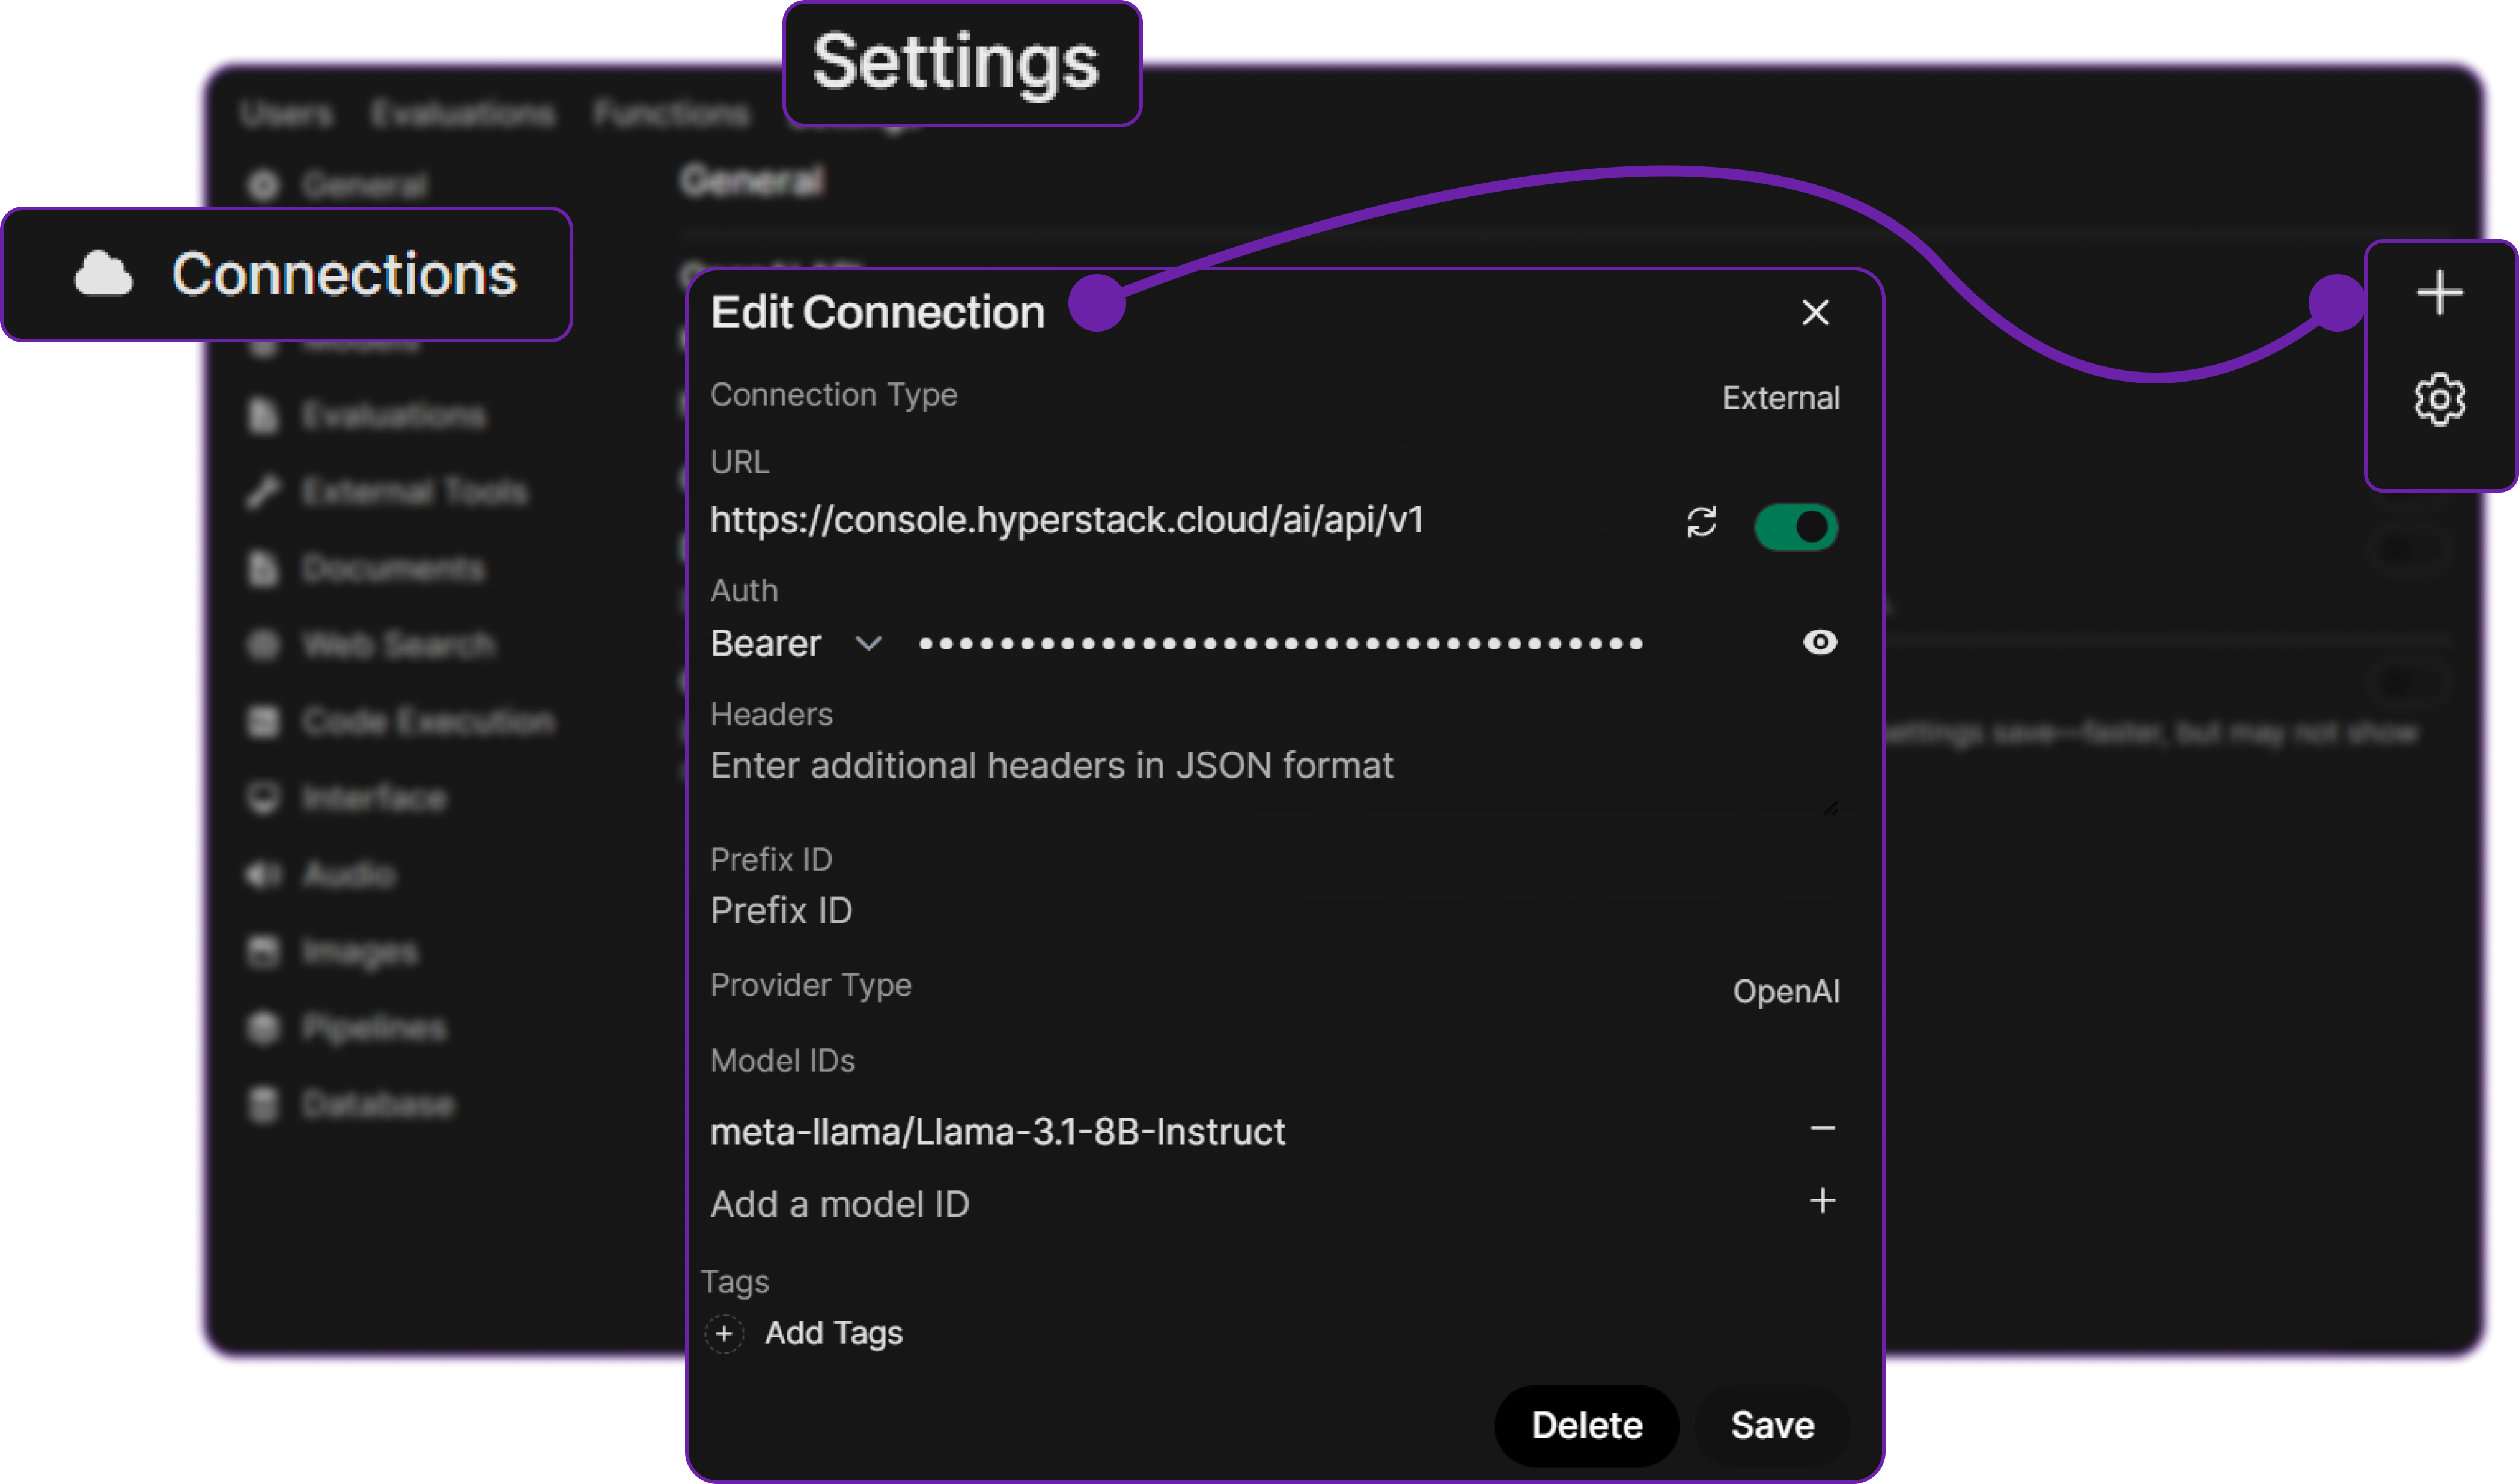Save the edited connection
This screenshot has height=1484, width=2519.
[1772, 1426]
